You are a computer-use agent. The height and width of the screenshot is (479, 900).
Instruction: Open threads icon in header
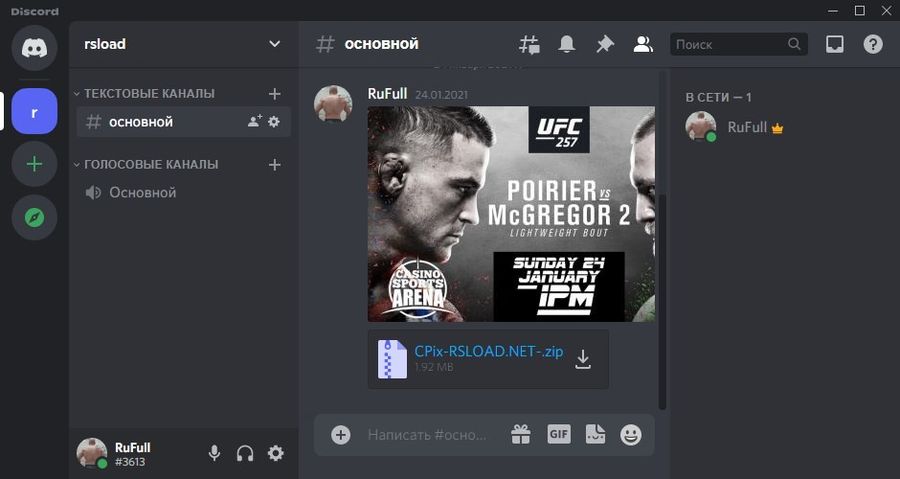coord(529,45)
